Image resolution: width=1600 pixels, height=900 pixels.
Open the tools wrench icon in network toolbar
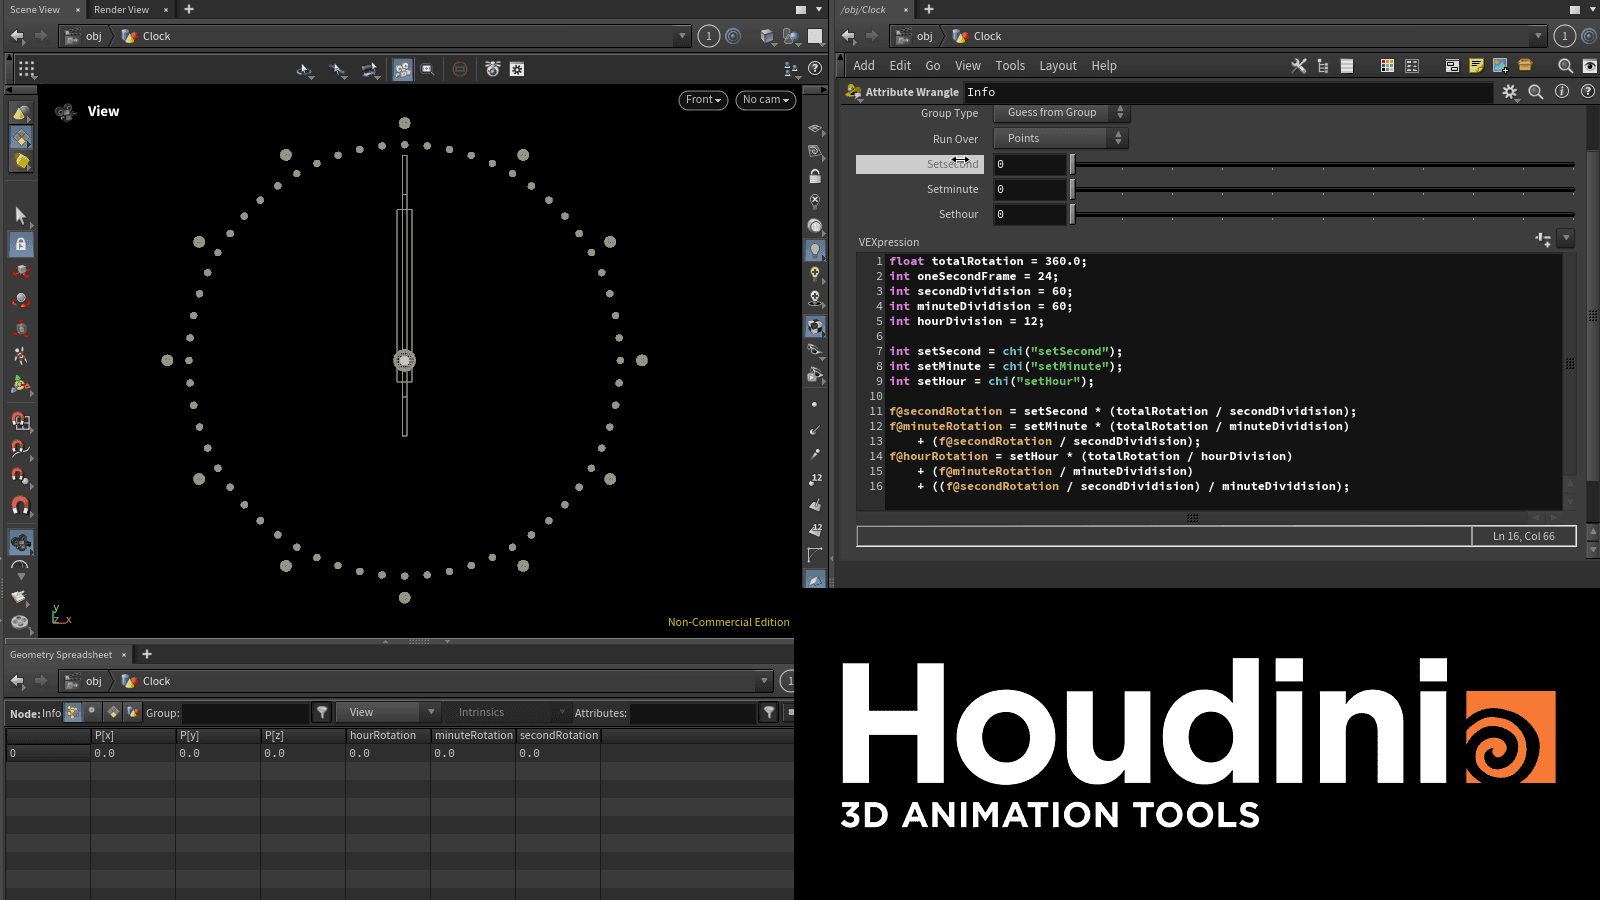[x=1299, y=66]
